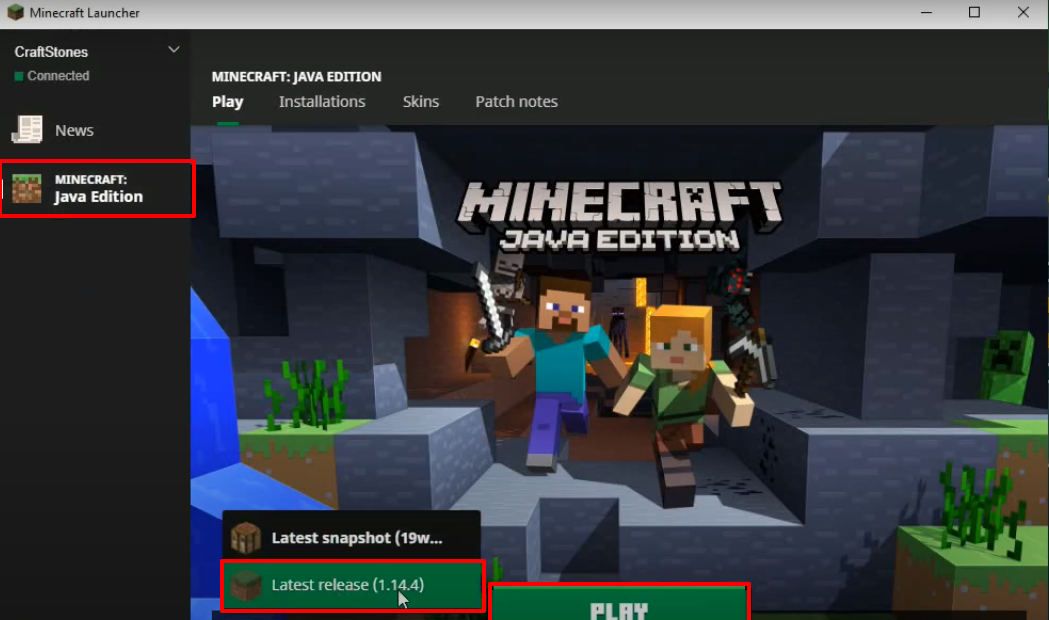Screen dimensions: 1049x620
Task: Select Latest snapshot (19w...) version
Action: [x=351, y=536]
